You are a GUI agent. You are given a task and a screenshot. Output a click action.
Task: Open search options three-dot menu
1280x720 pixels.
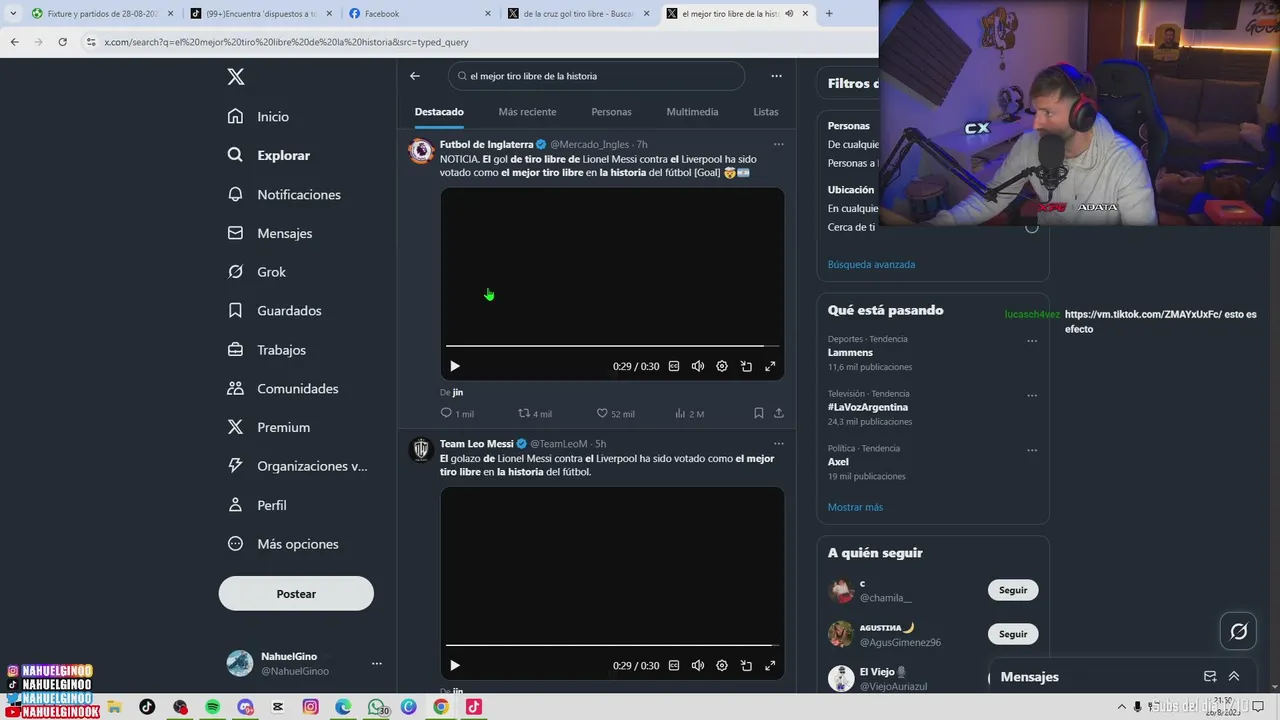click(x=776, y=76)
